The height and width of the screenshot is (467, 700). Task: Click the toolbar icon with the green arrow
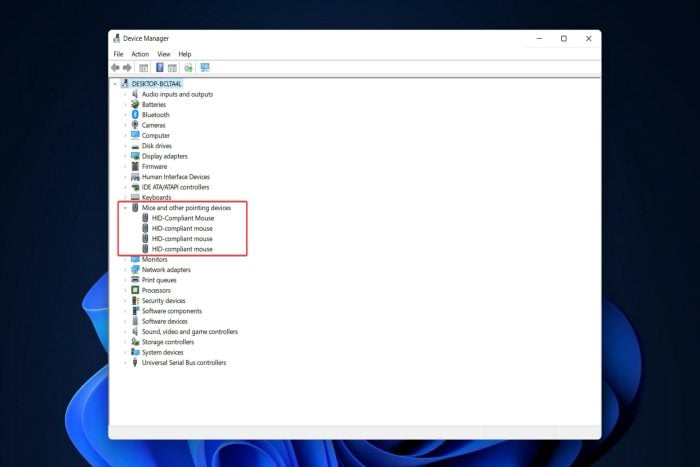point(188,67)
